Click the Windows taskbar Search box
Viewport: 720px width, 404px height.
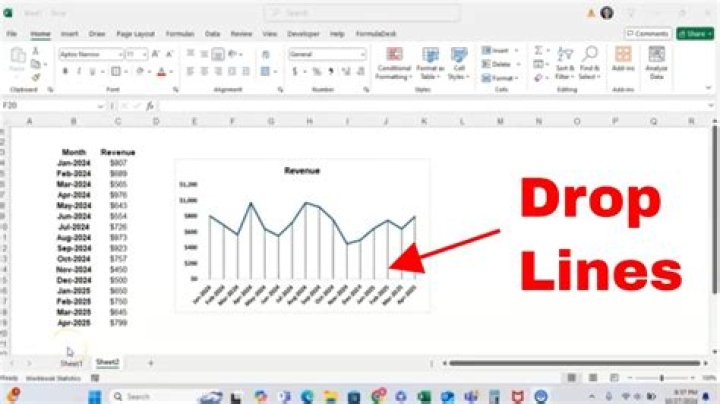[x=150, y=396]
